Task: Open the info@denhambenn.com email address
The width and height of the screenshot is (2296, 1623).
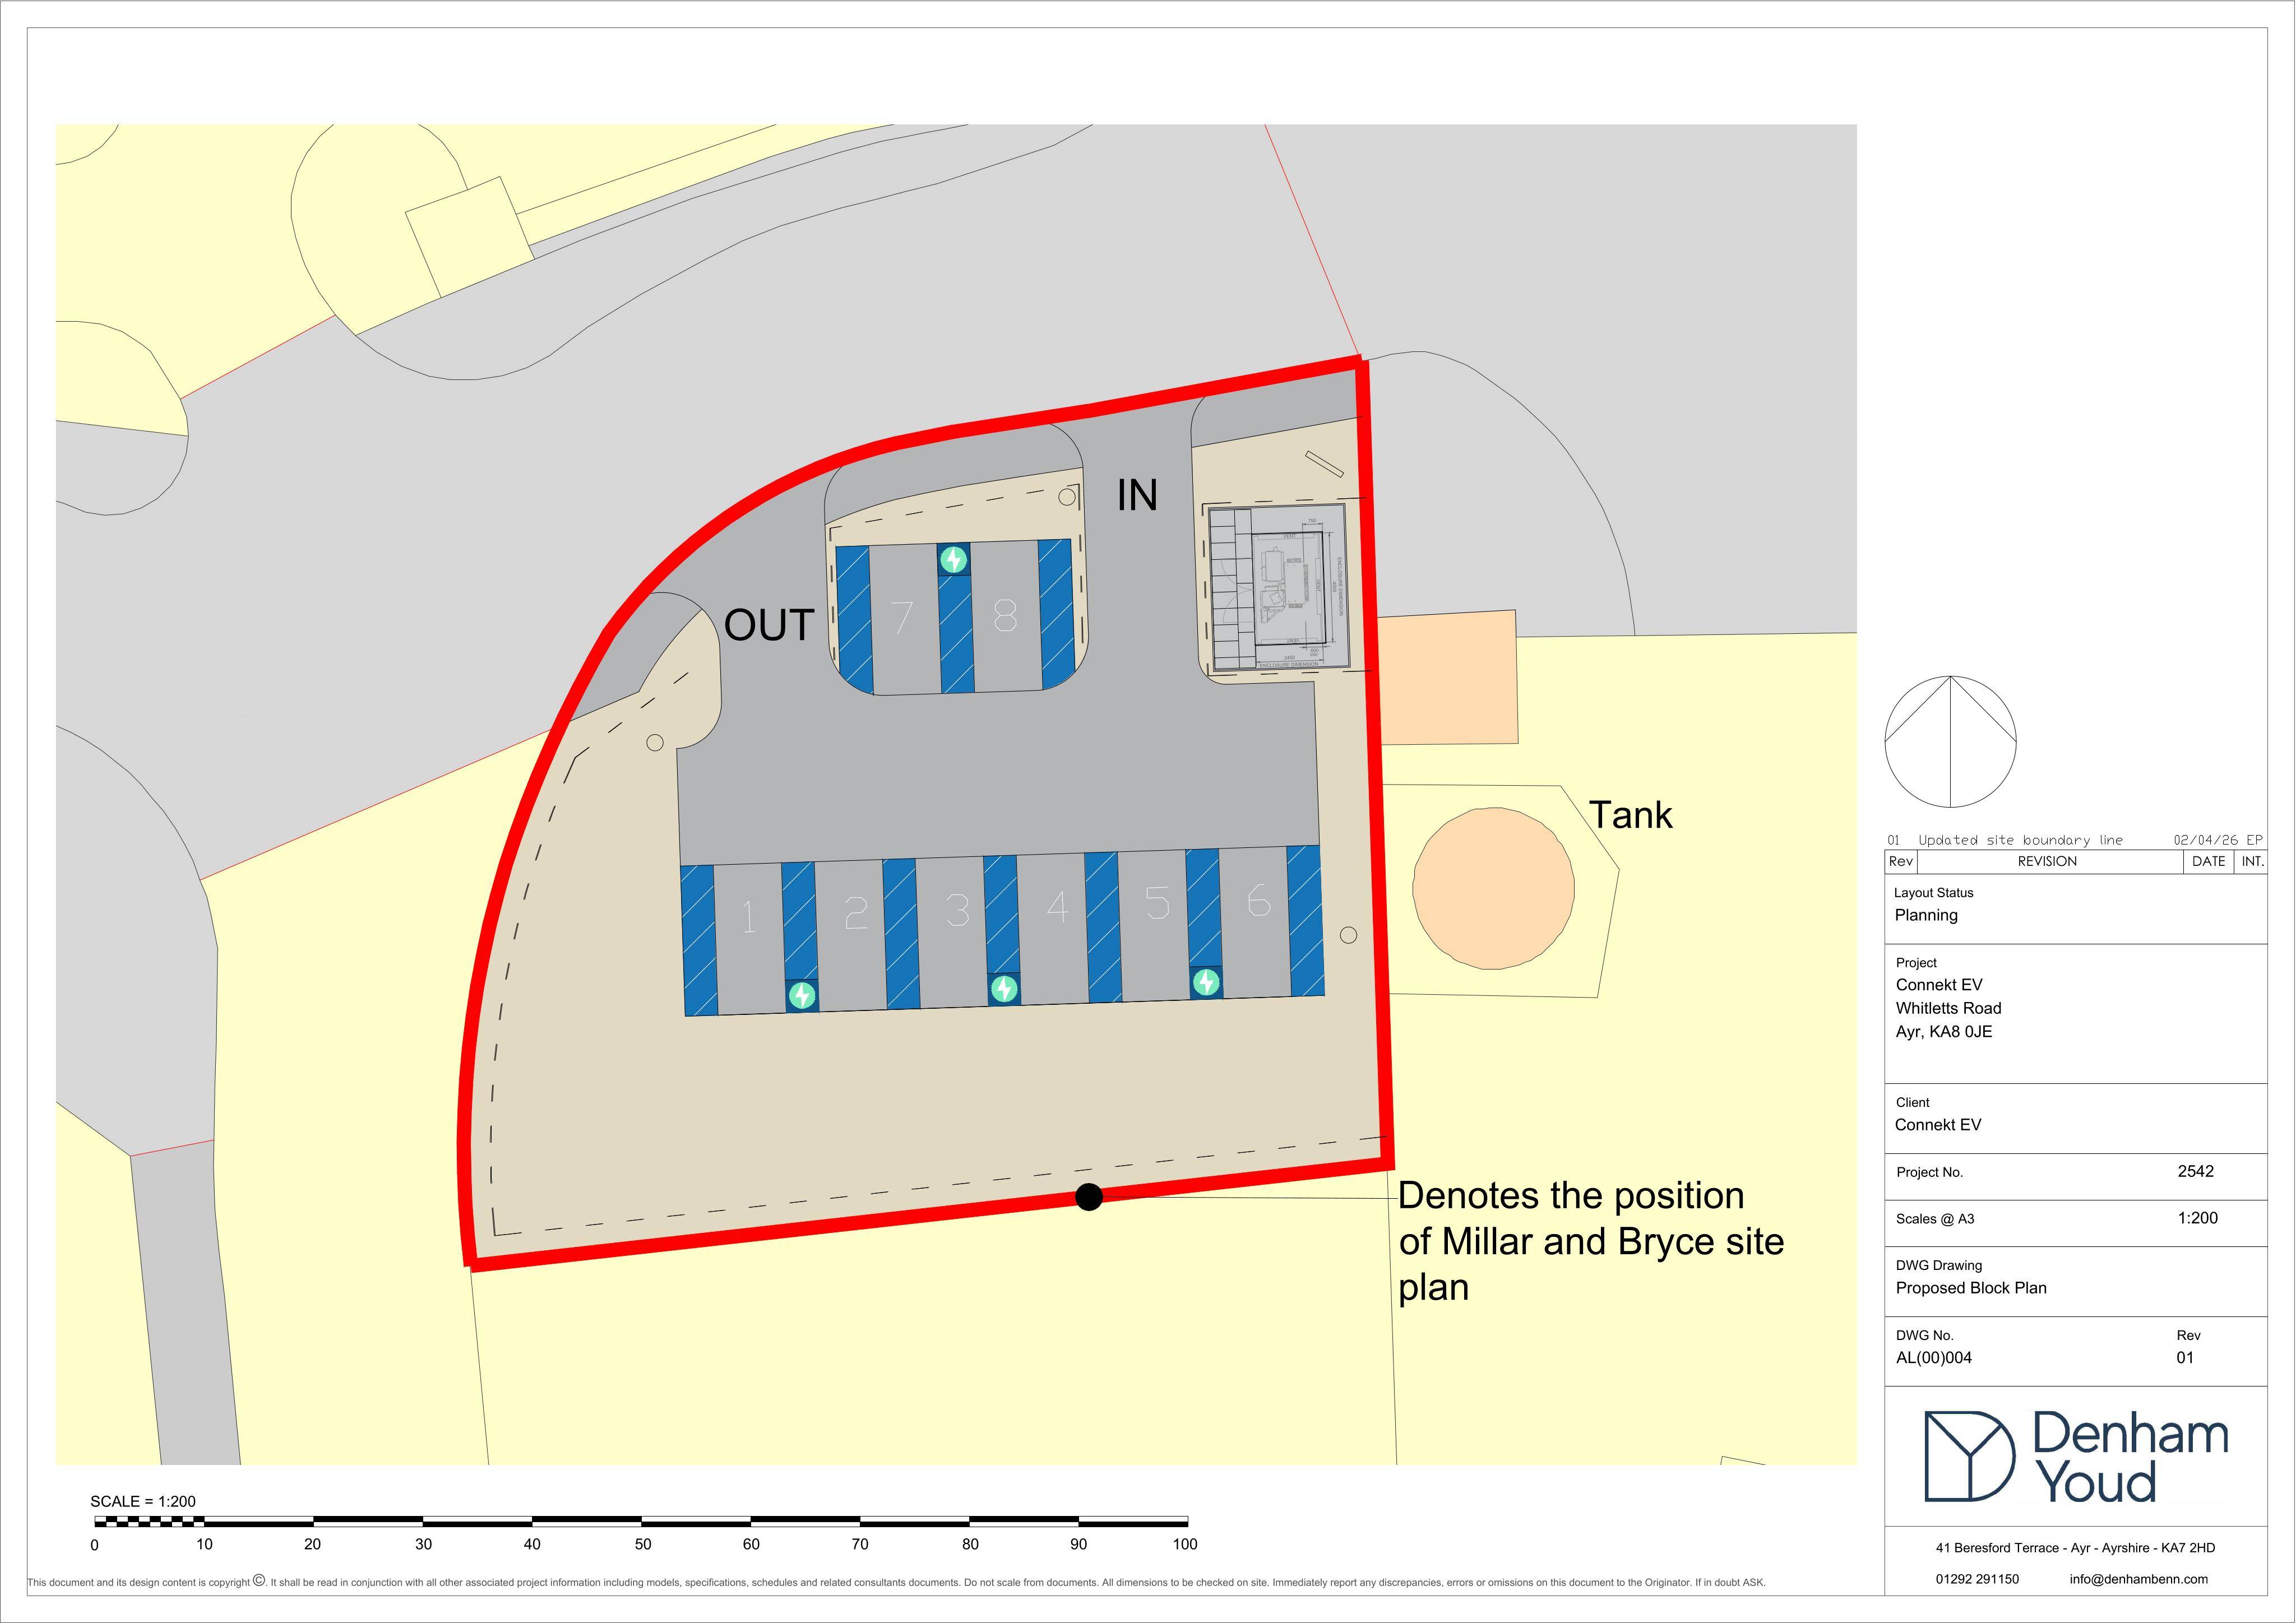Action: click(2138, 1579)
